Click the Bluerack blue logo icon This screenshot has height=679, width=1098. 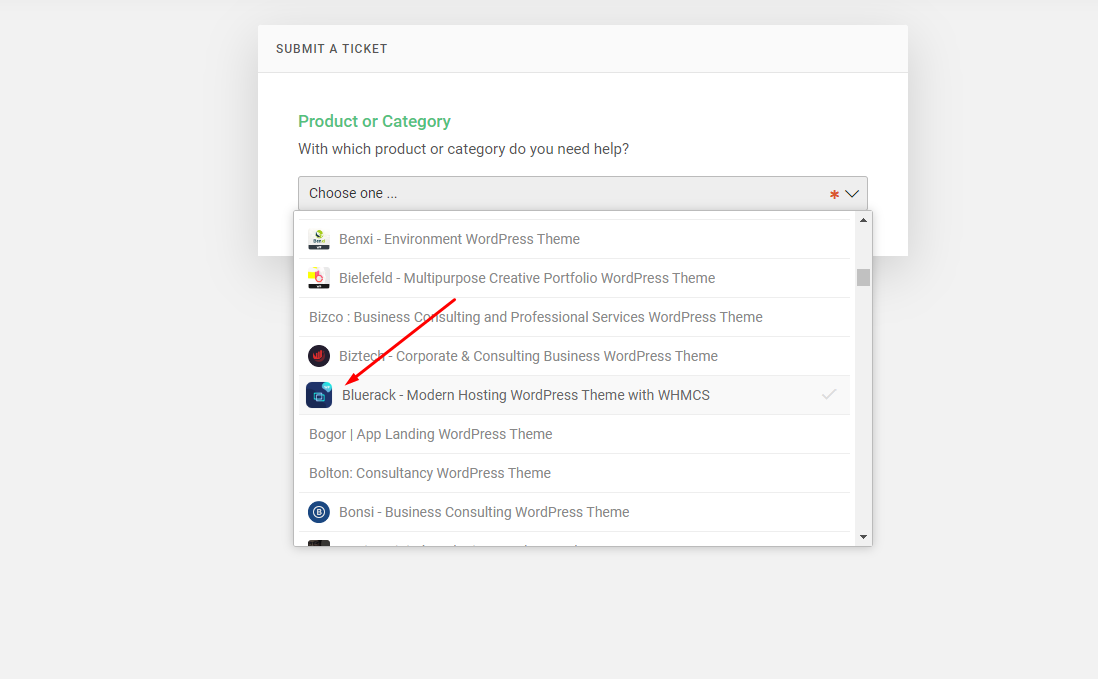pos(319,395)
